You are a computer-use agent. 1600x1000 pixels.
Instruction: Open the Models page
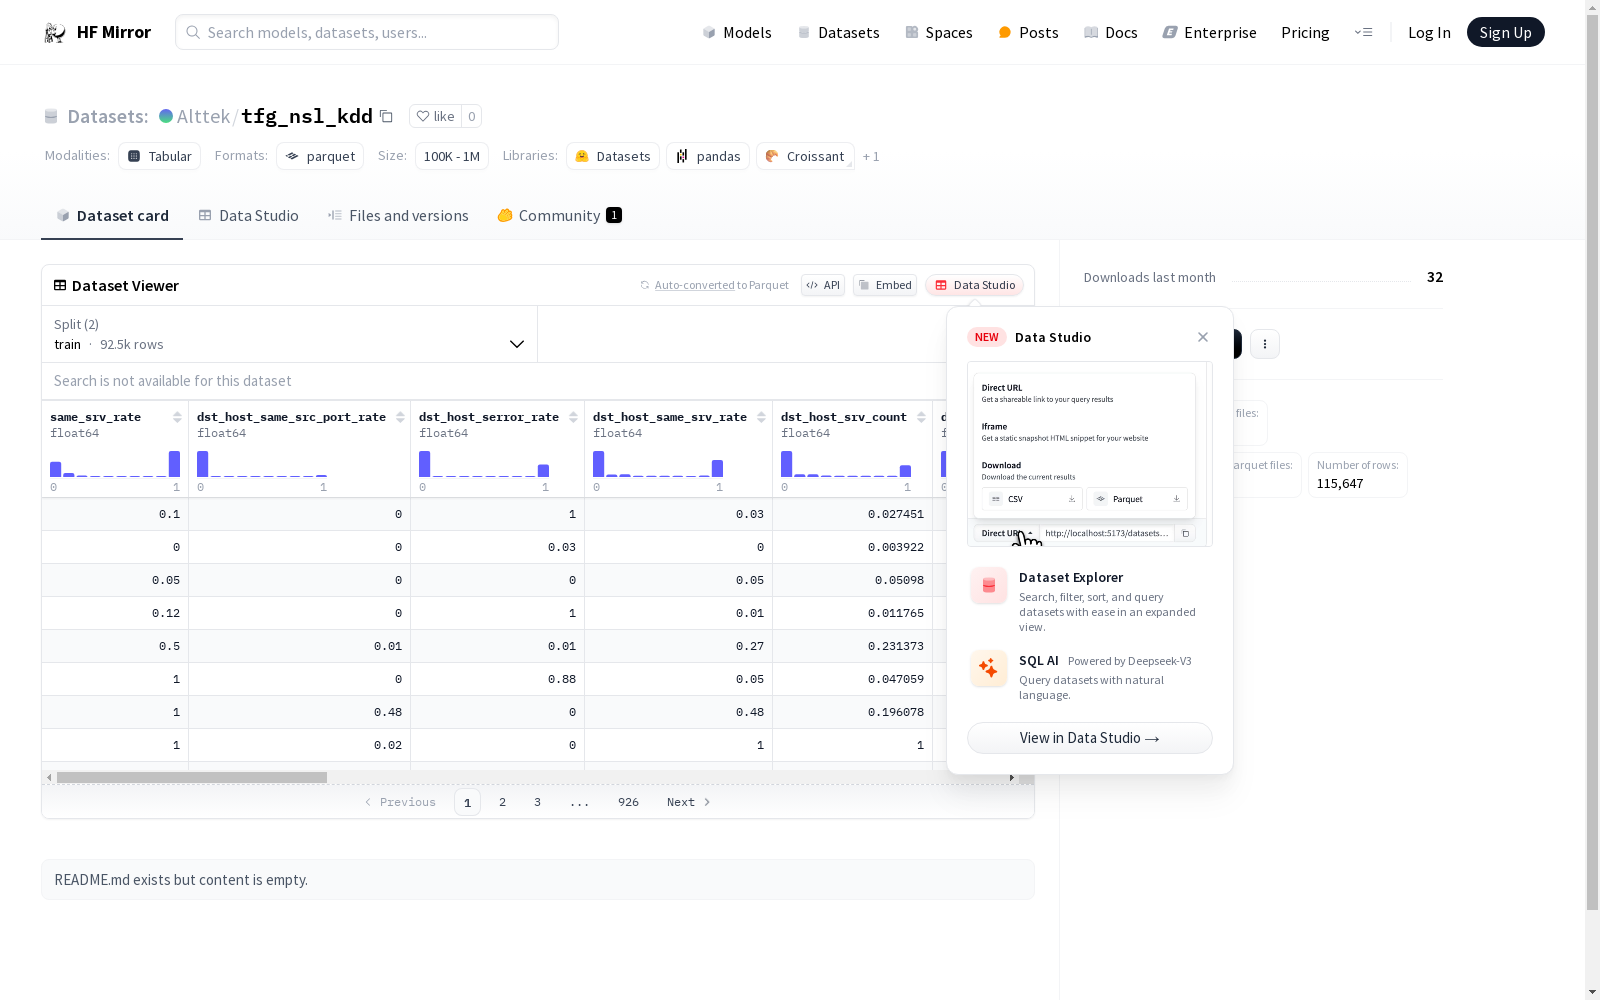pyautogui.click(x=737, y=33)
